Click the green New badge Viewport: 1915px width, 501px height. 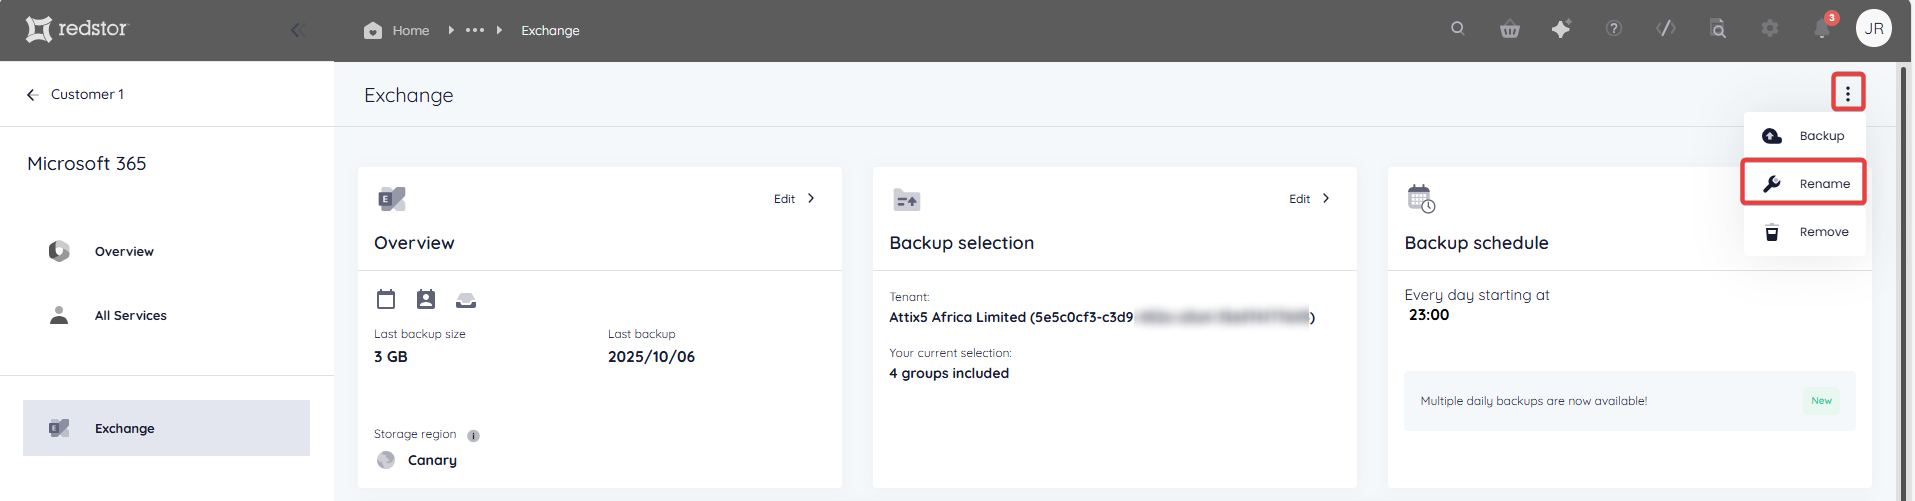click(1822, 401)
